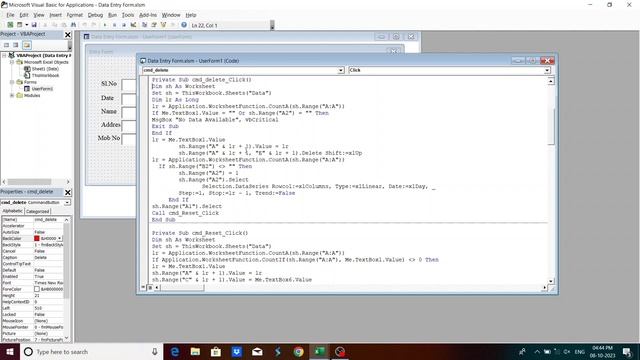Click the Reset stop icon in toolbar
This screenshot has width=640, height=360.
124,25
